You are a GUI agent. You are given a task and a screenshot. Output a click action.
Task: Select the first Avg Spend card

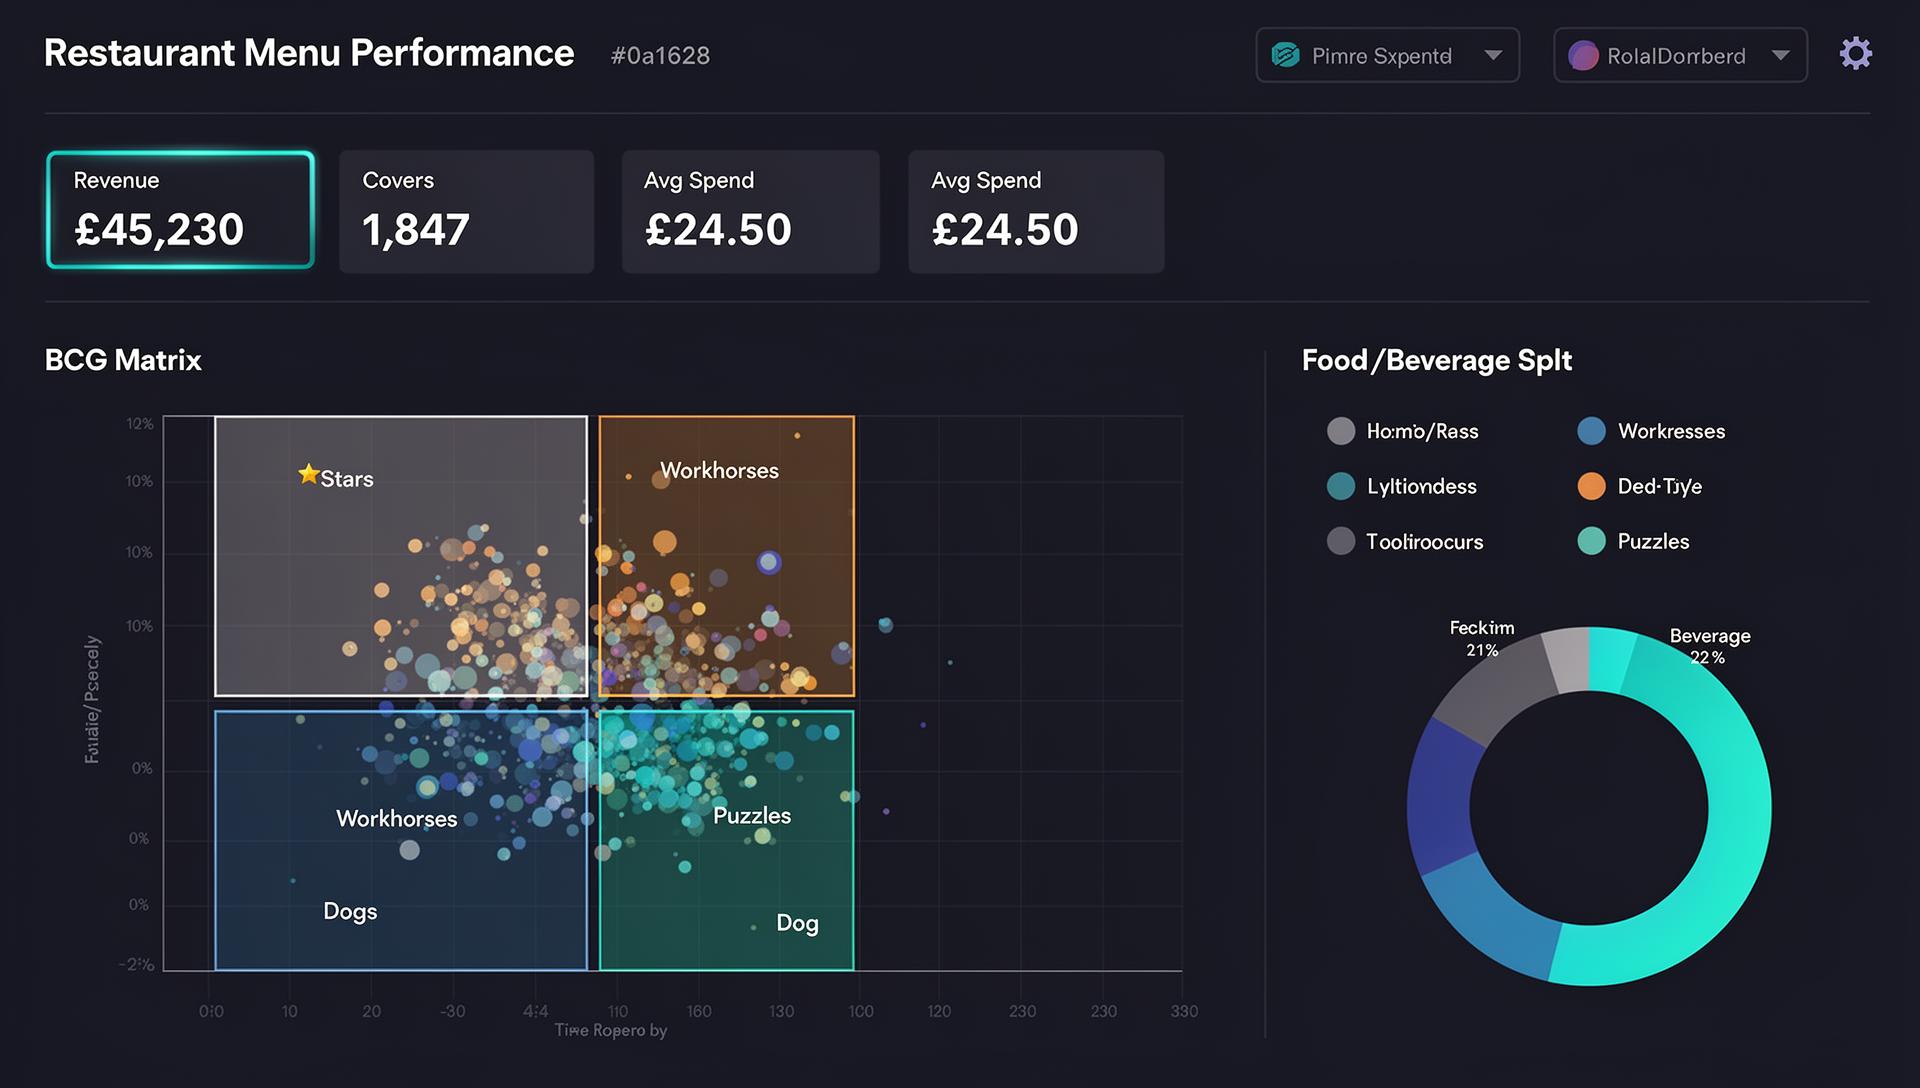point(750,211)
